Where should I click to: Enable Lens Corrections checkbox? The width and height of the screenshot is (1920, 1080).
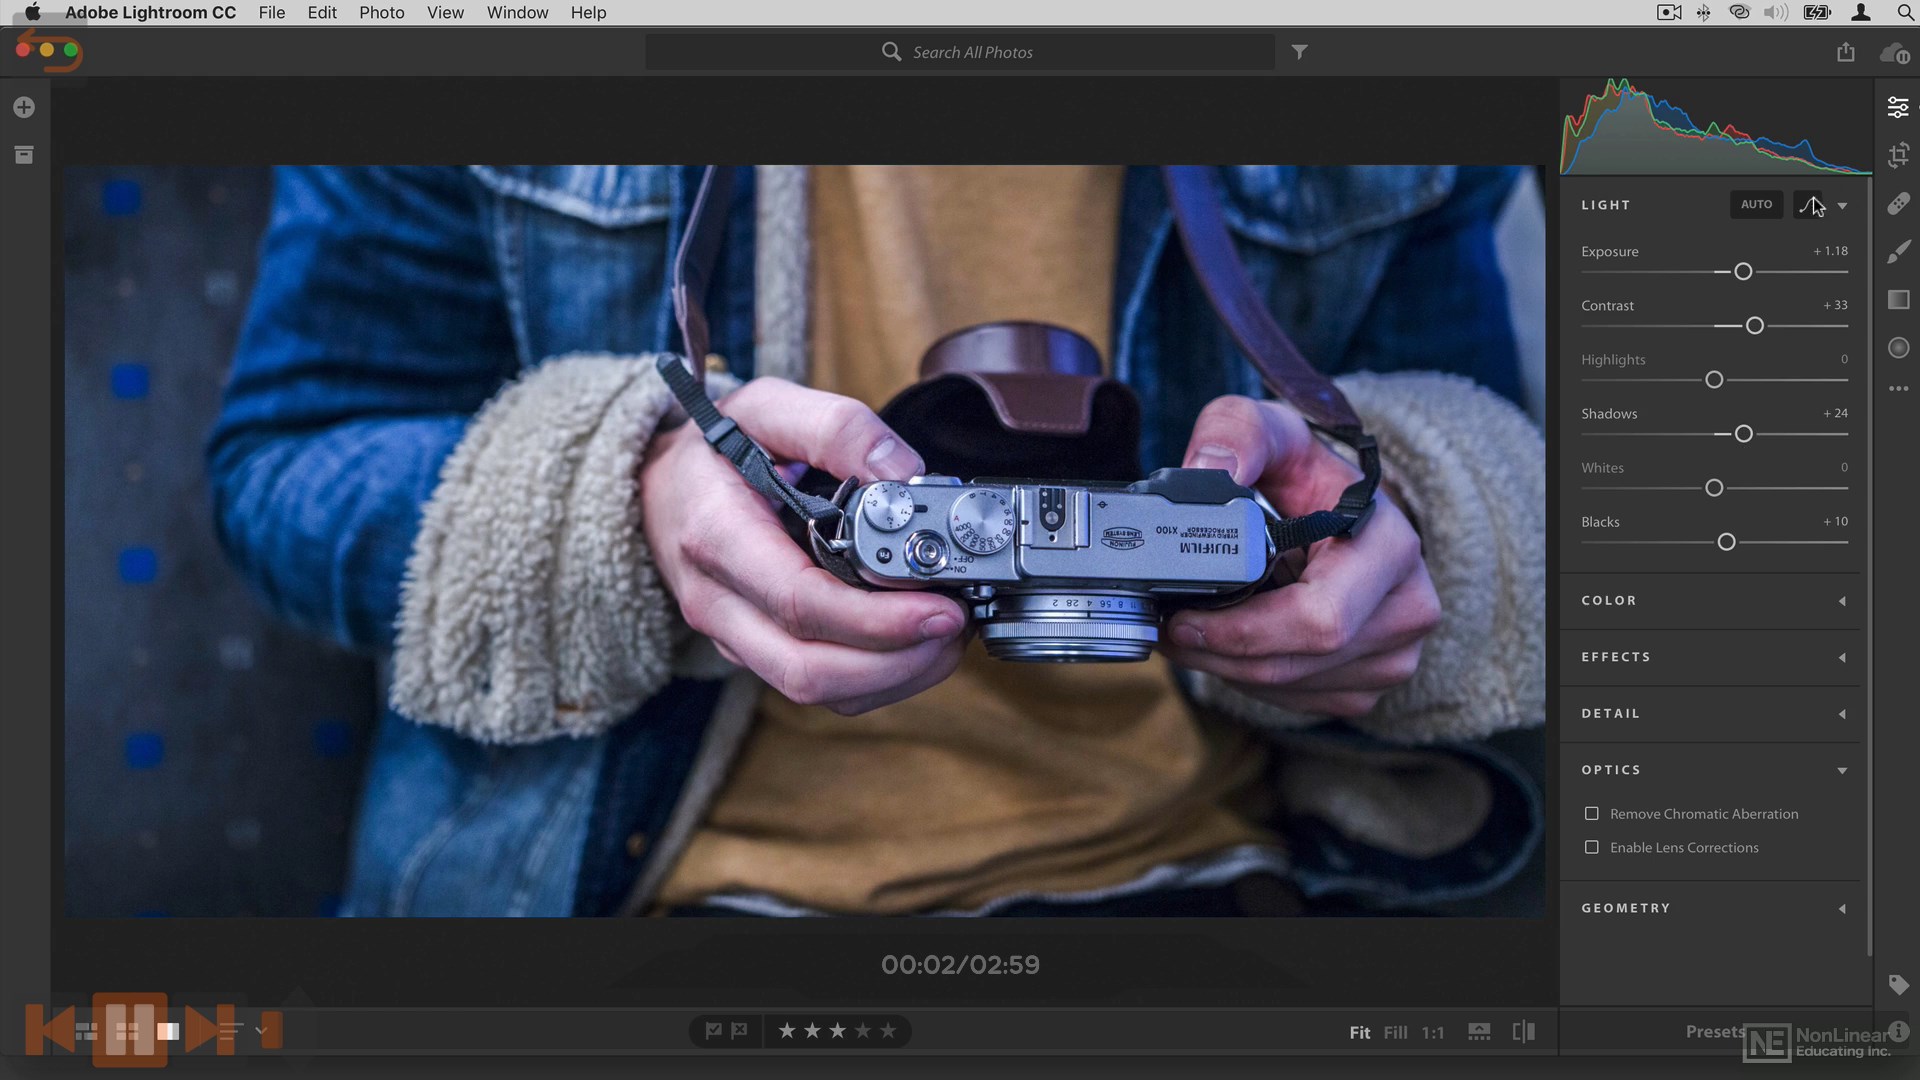(1591, 847)
